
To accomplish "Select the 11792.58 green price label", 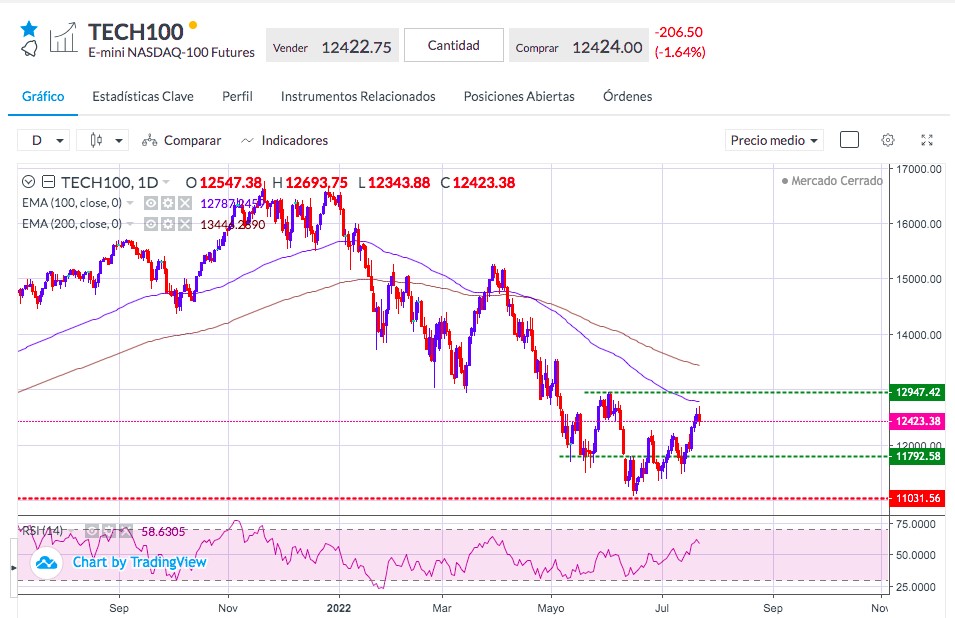I will click(x=917, y=456).
